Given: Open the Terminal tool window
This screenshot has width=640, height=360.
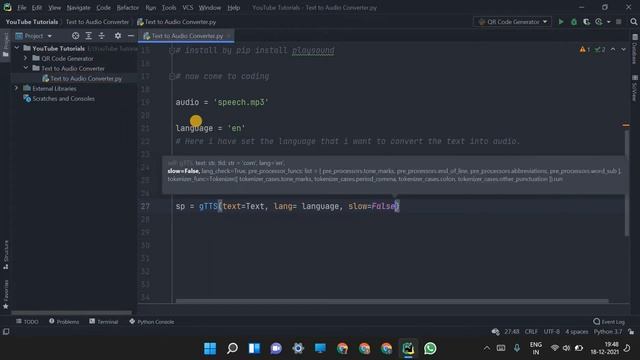Looking at the screenshot, I should coord(104,322).
